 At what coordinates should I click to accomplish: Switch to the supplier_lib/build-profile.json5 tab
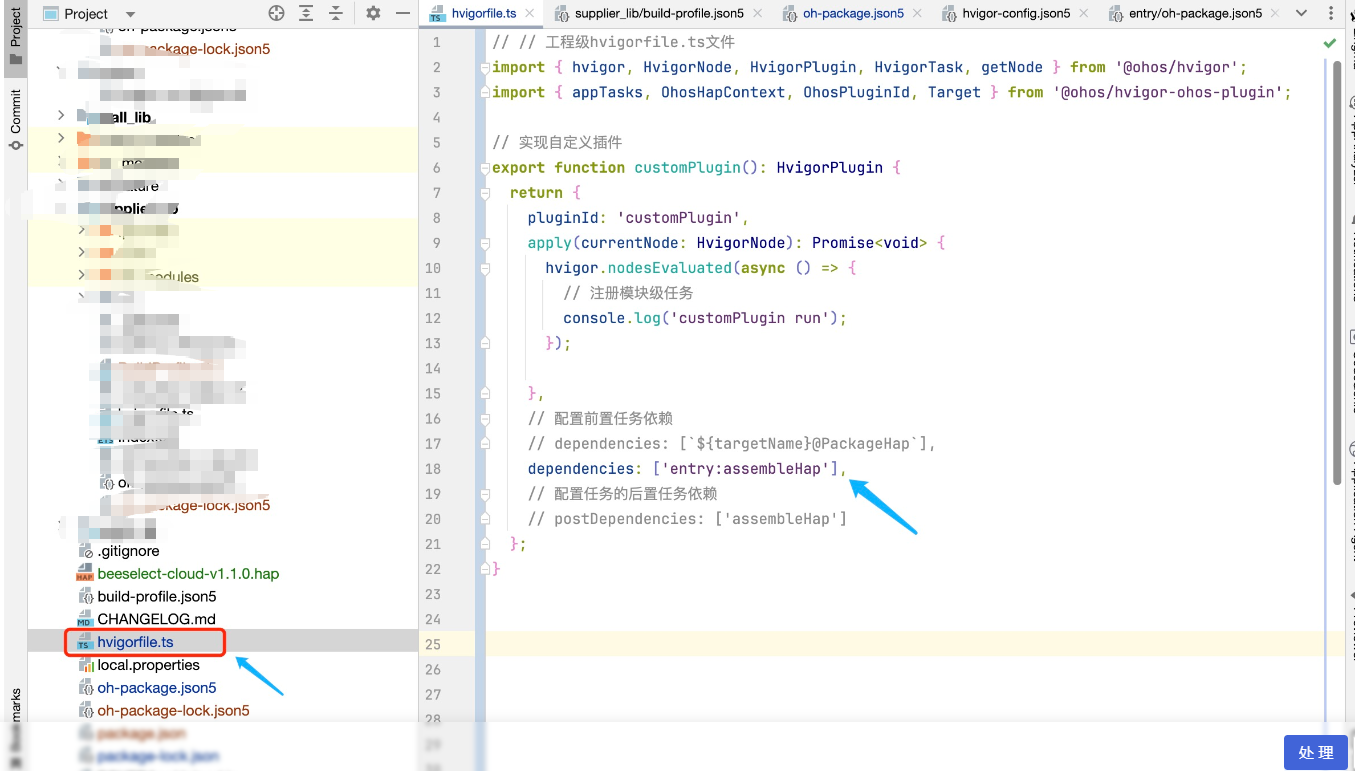(x=658, y=13)
